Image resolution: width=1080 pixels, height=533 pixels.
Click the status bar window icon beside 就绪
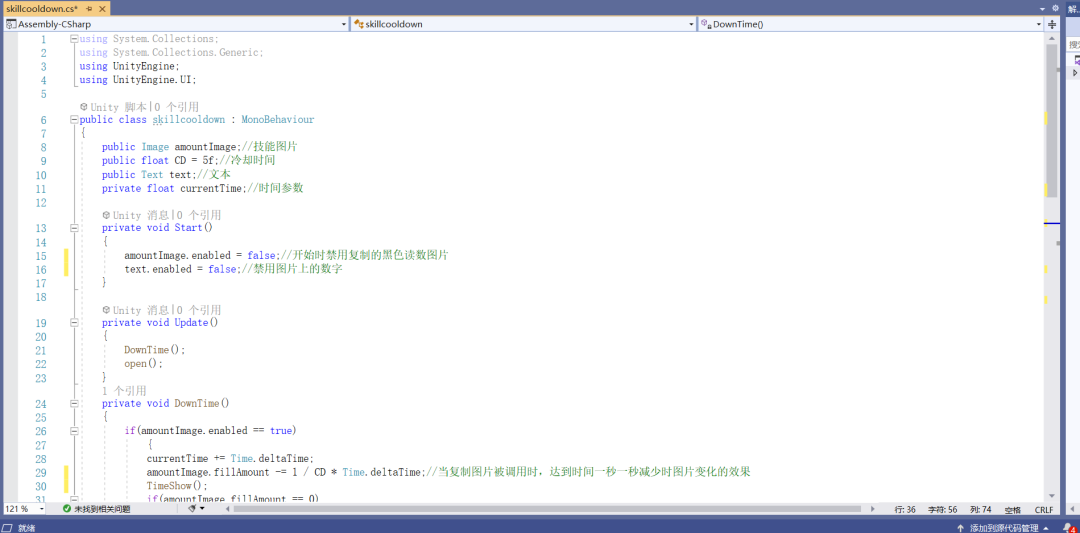pos(9,527)
